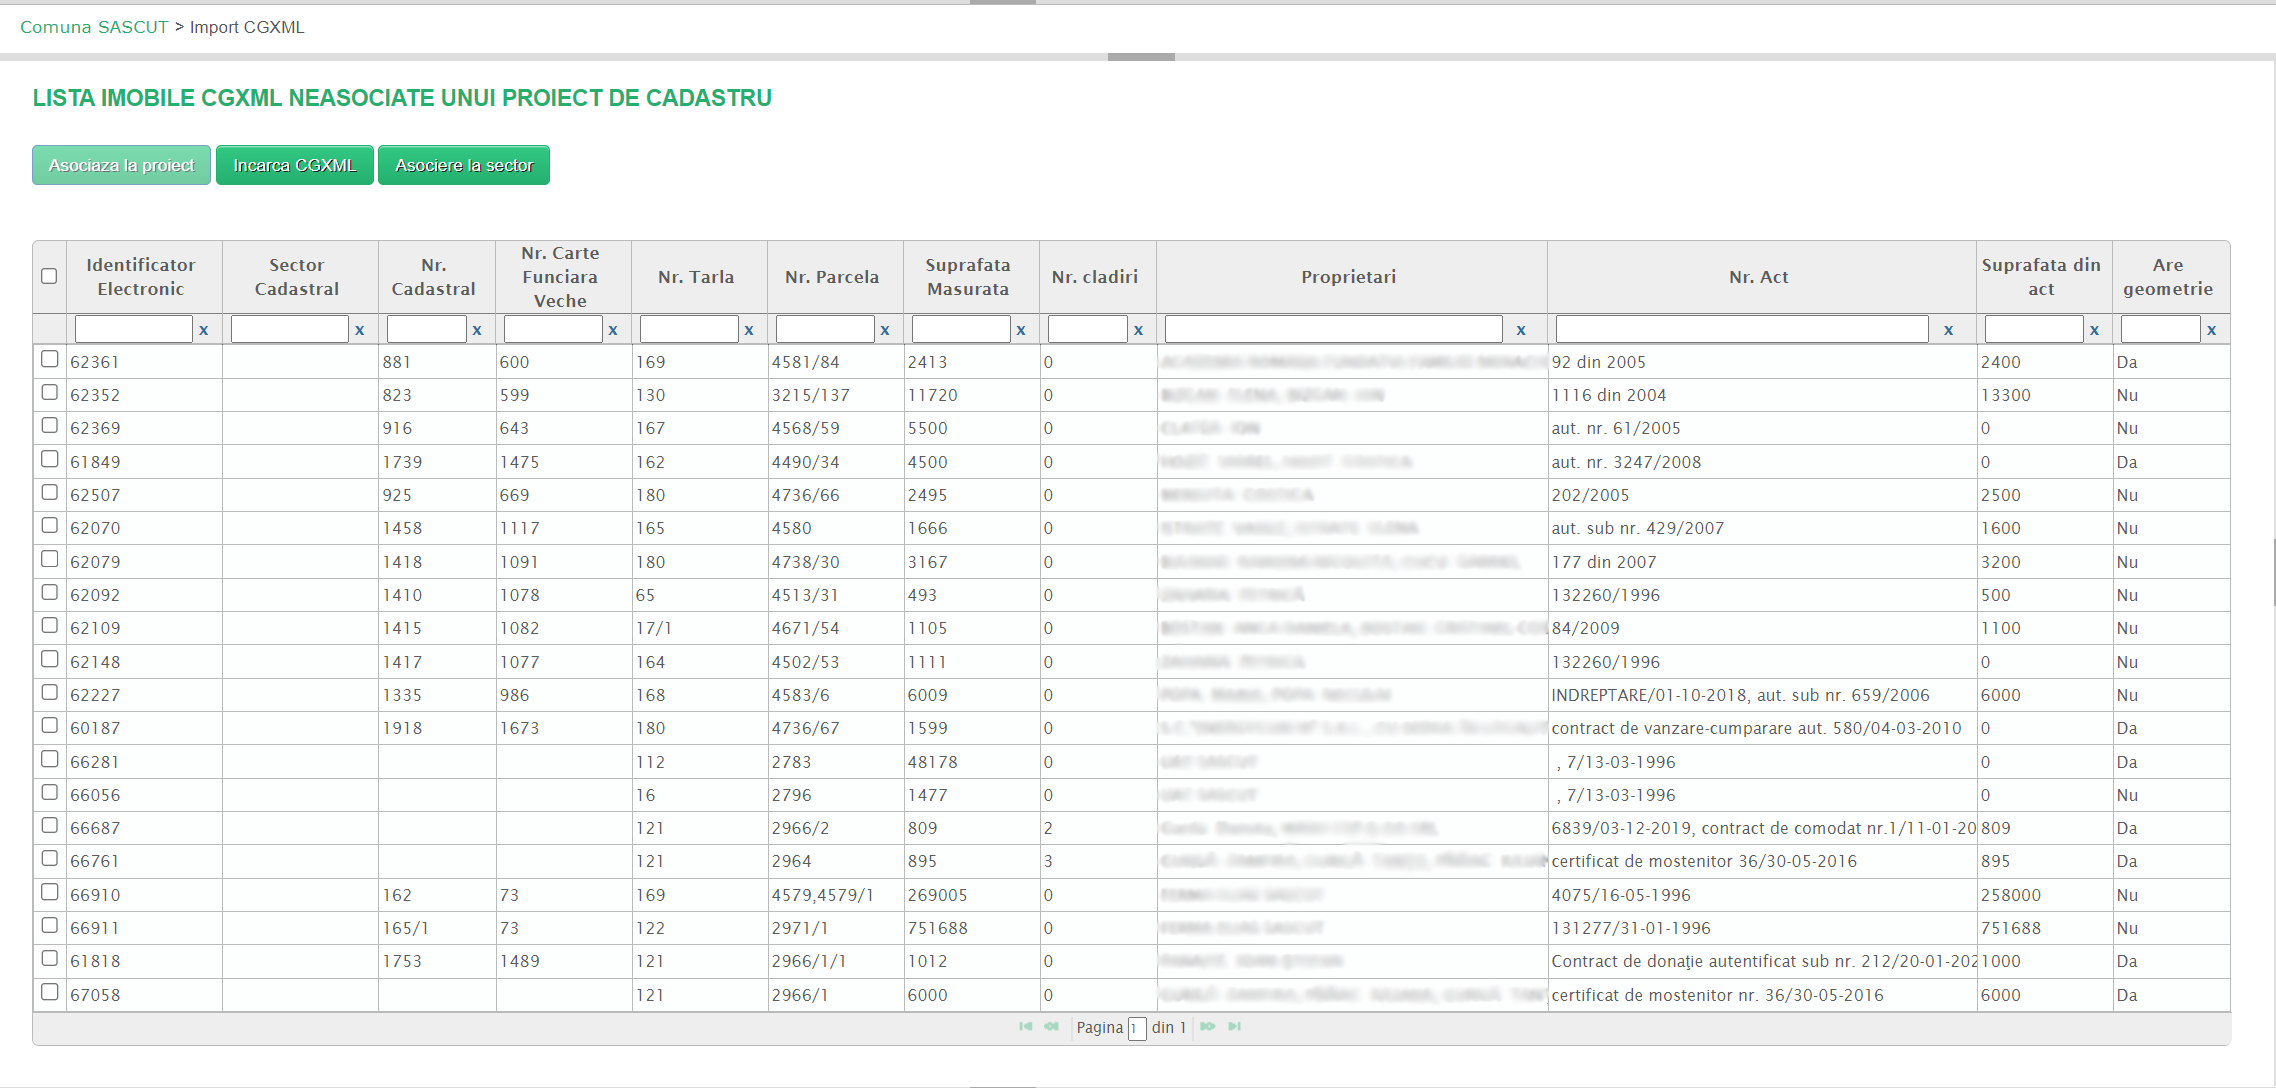
Task: Clear the Nr. Cadastral filter x icon
Action: tap(477, 330)
